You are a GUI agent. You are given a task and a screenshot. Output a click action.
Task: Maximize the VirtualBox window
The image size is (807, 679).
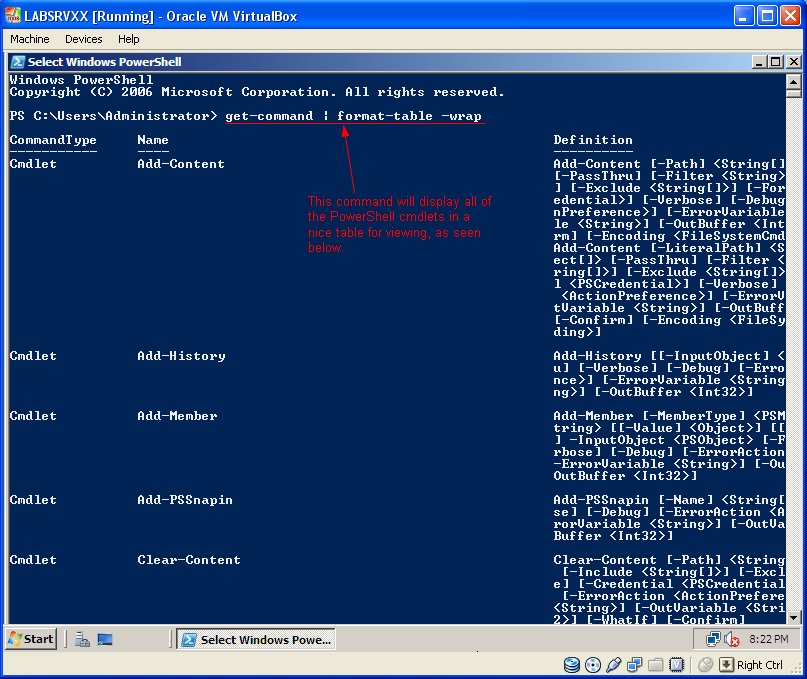[767, 16]
